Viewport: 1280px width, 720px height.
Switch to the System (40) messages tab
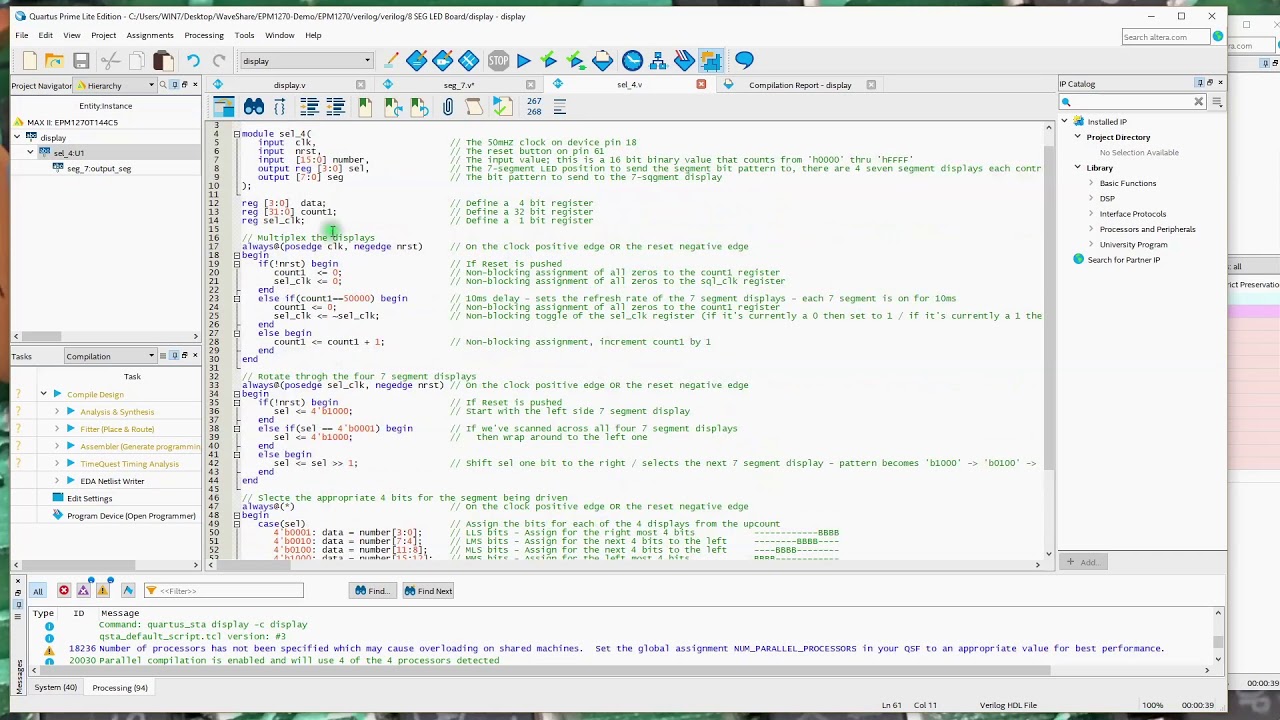55,688
